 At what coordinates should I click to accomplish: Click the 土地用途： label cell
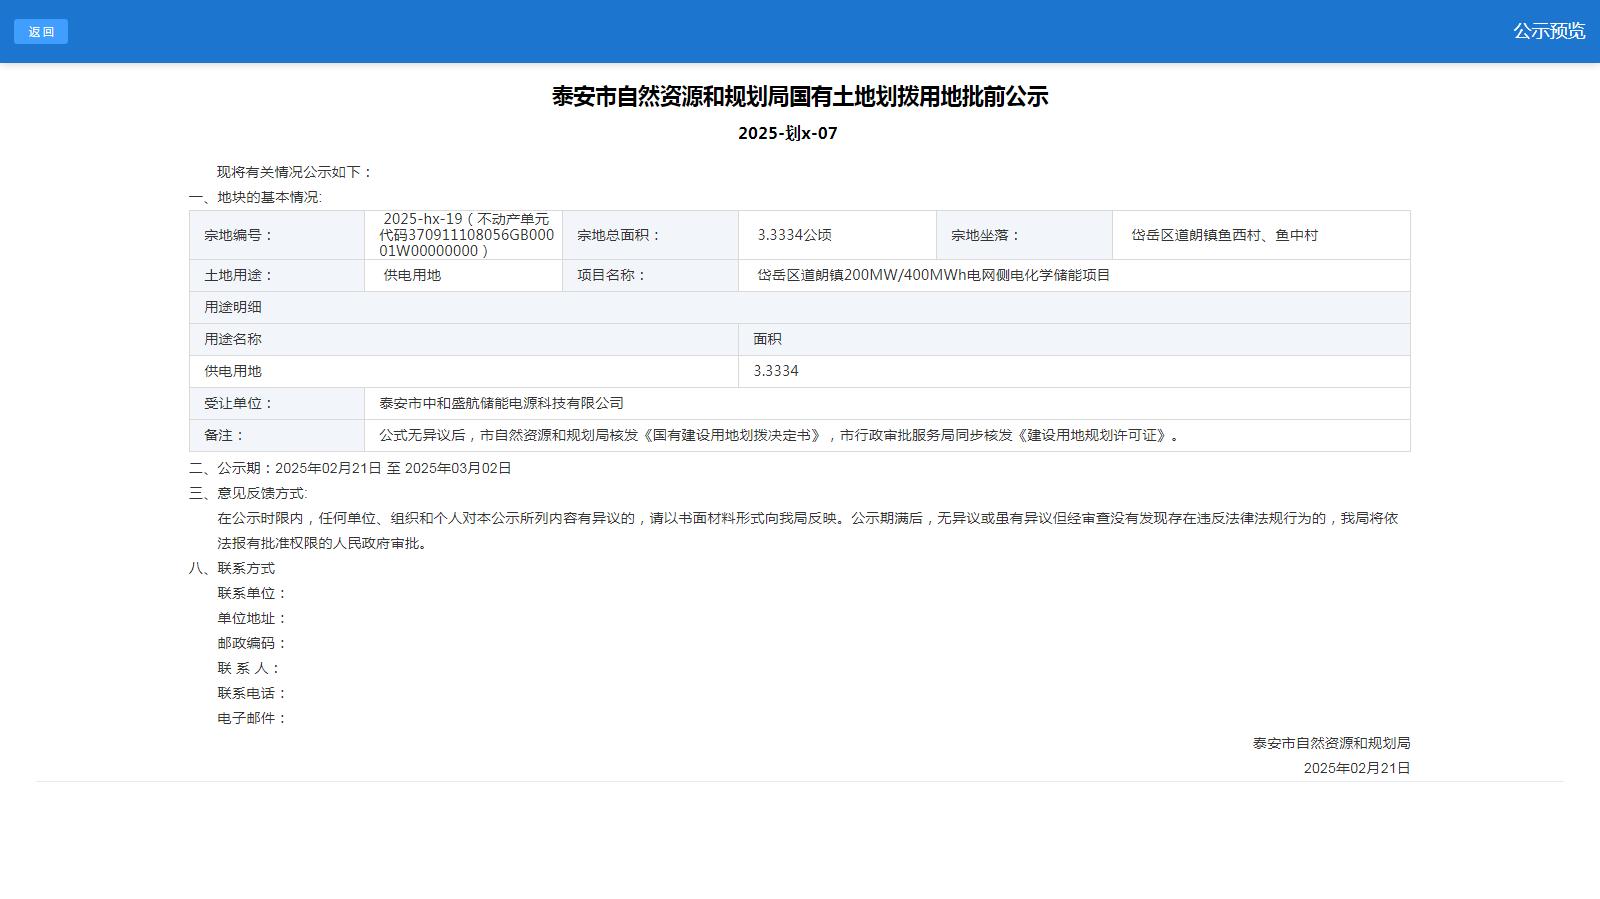tap(277, 275)
